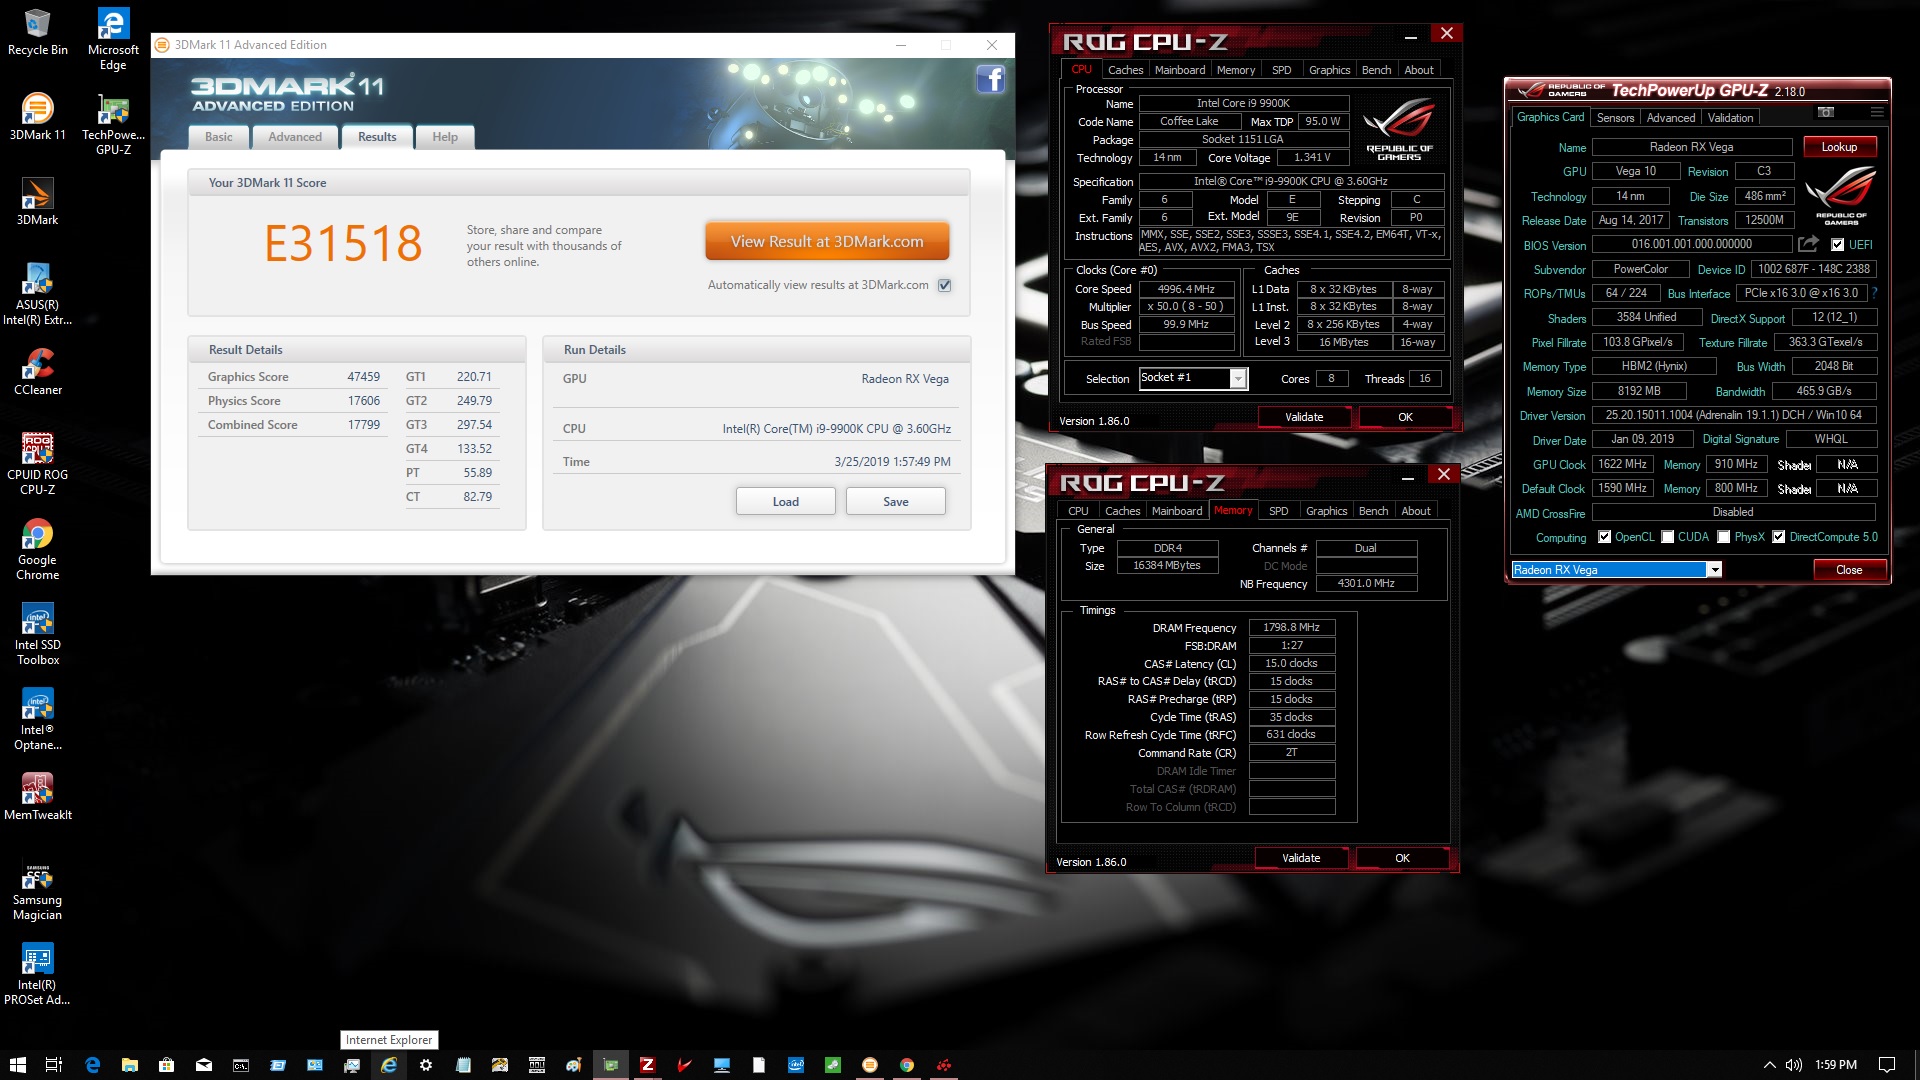Select the 3DMark desktop shortcut
Image resolution: width=1920 pixels, height=1080 pixels.
[38, 202]
